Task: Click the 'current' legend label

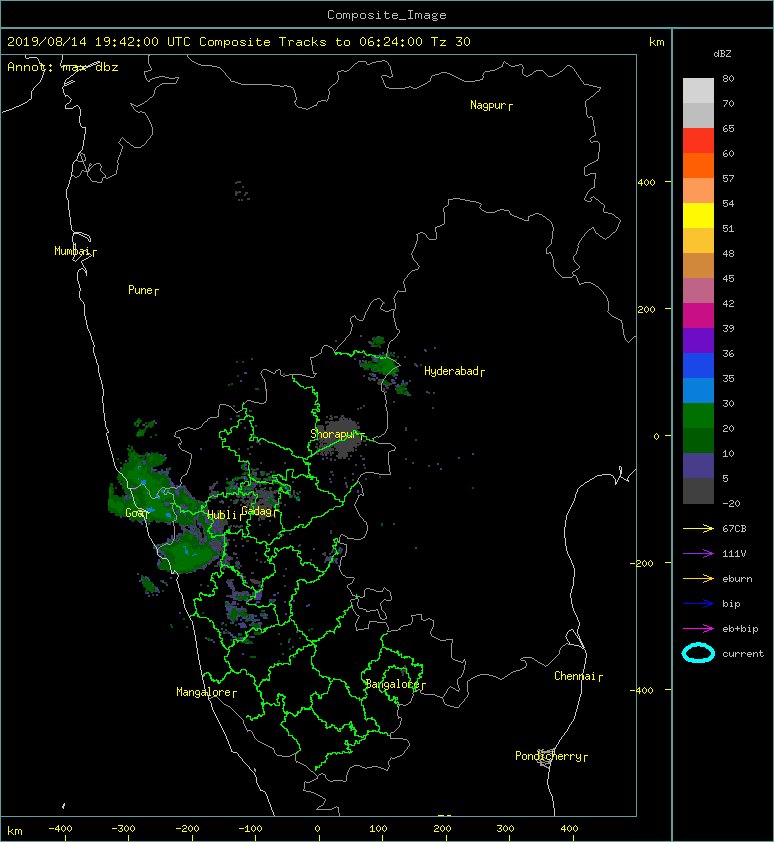Action: 743,654
